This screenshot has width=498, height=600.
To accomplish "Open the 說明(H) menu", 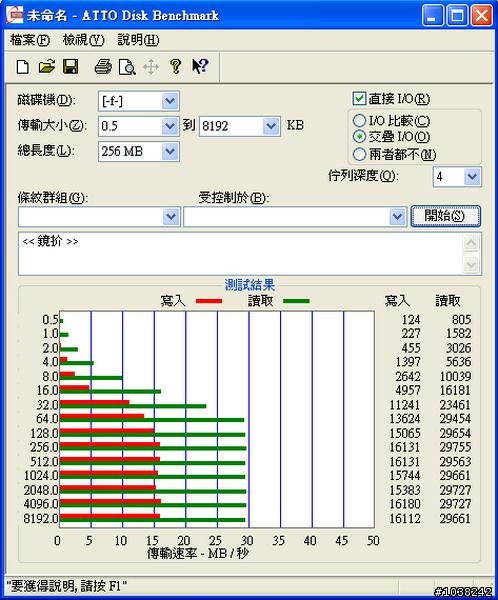I will click(138, 40).
